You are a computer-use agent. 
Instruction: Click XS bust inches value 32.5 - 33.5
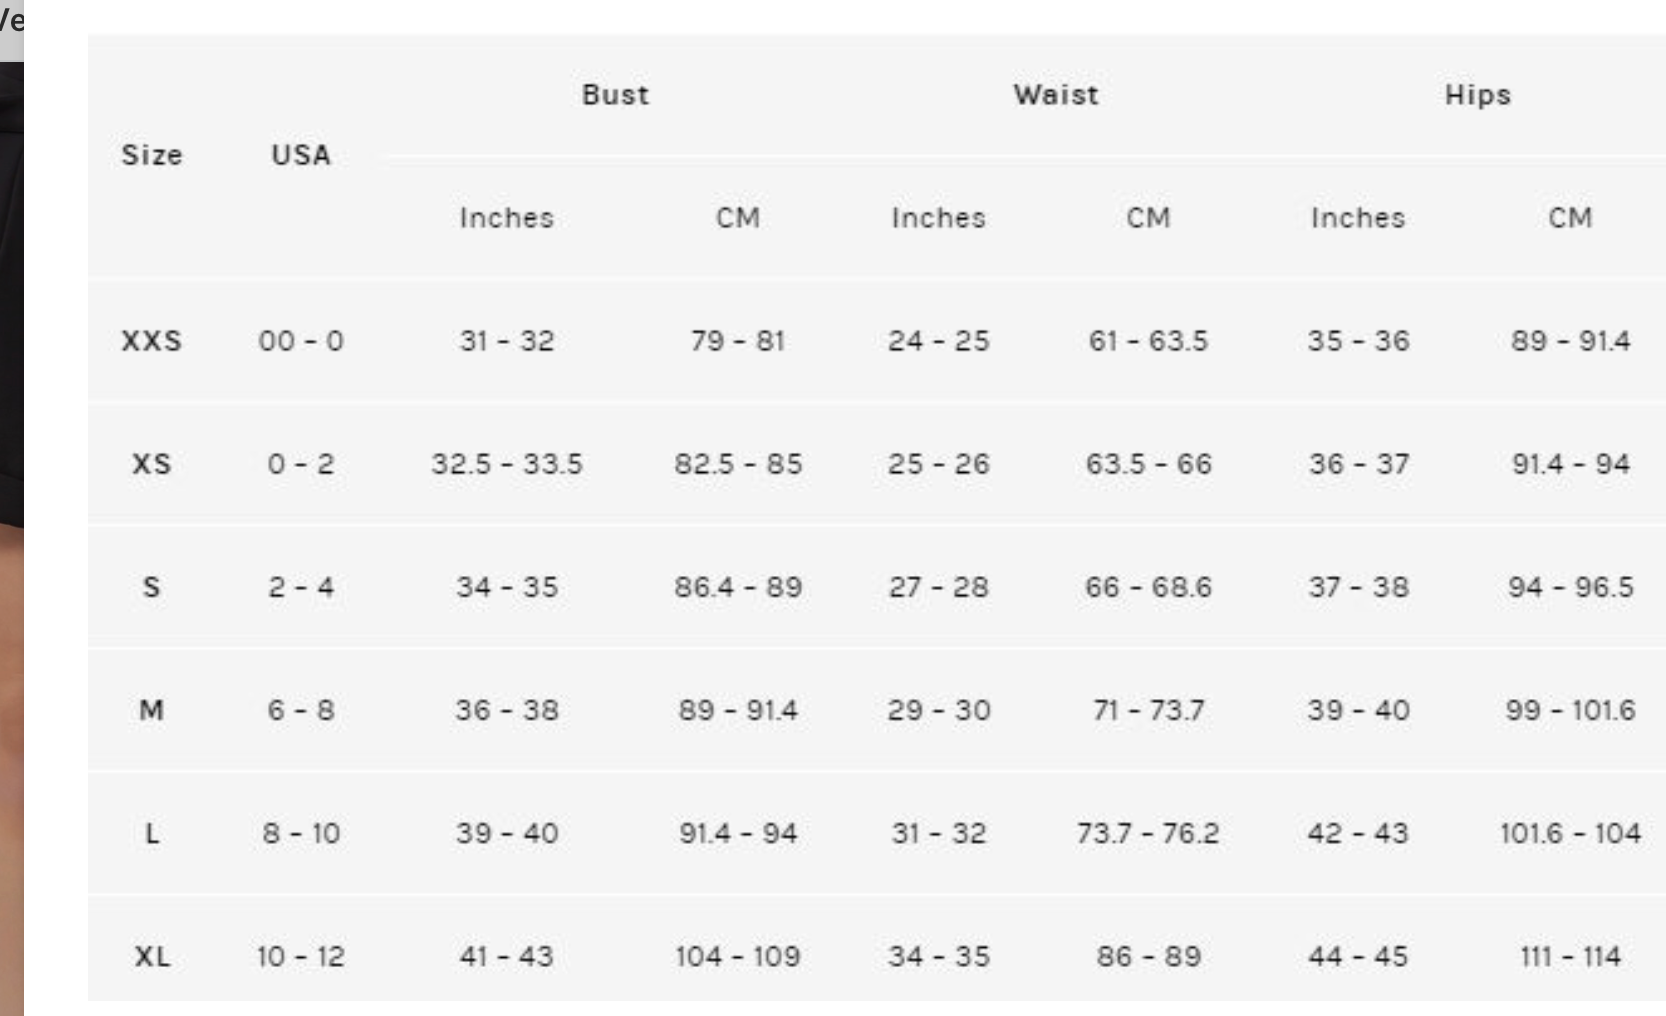[x=506, y=464]
